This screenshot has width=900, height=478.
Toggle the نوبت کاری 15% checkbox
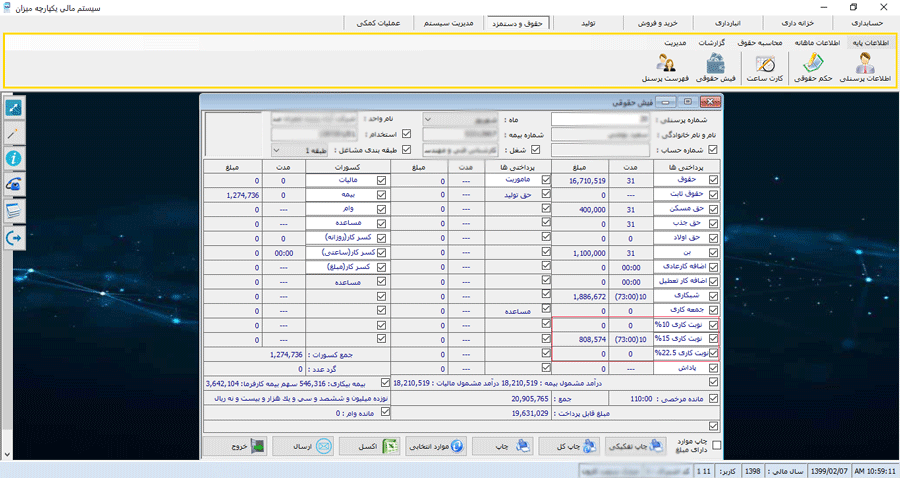pyautogui.click(x=713, y=339)
